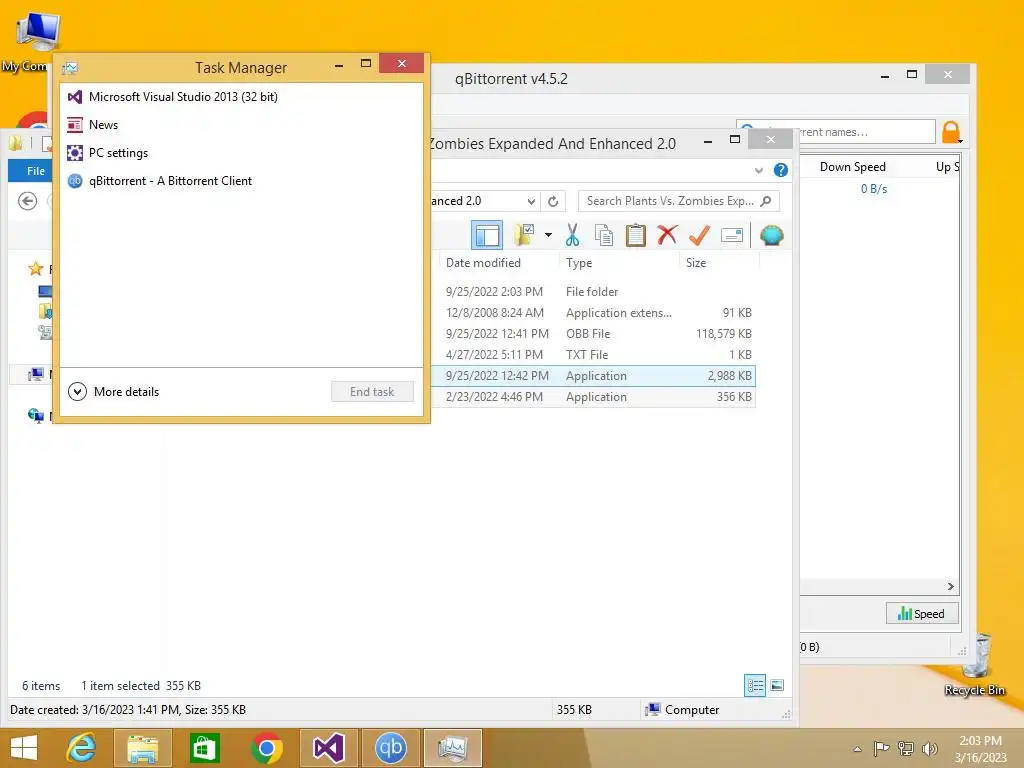Refresh the Explorer address bar
The image size is (1024, 768).
tap(553, 201)
